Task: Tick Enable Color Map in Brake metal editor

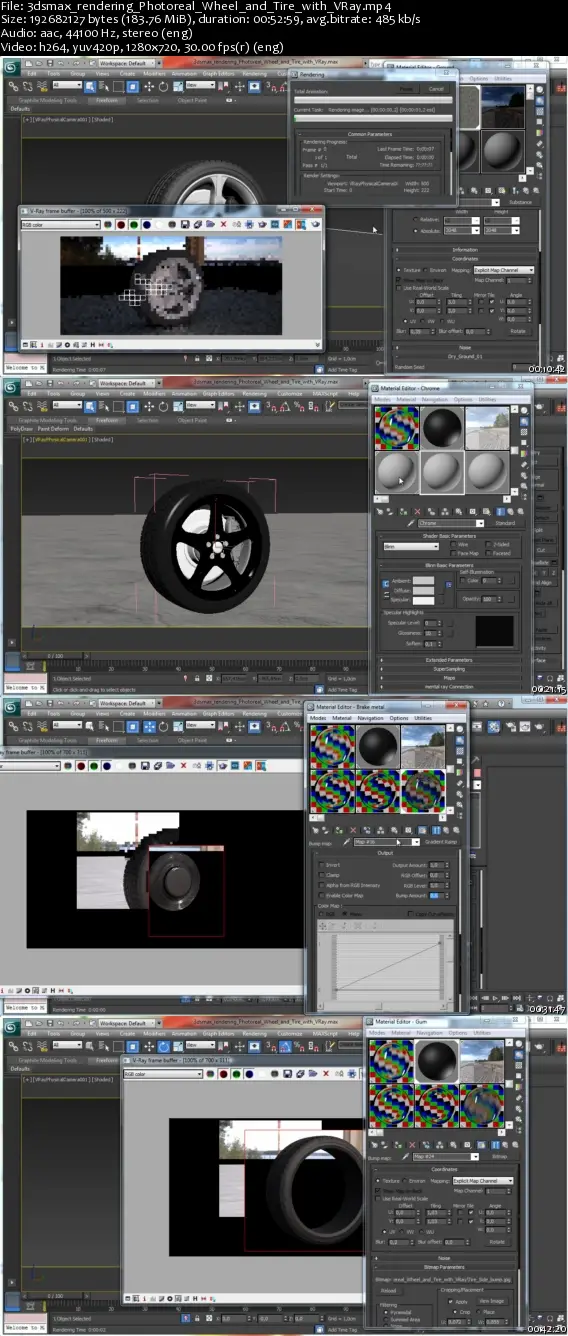Action: point(321,895)
